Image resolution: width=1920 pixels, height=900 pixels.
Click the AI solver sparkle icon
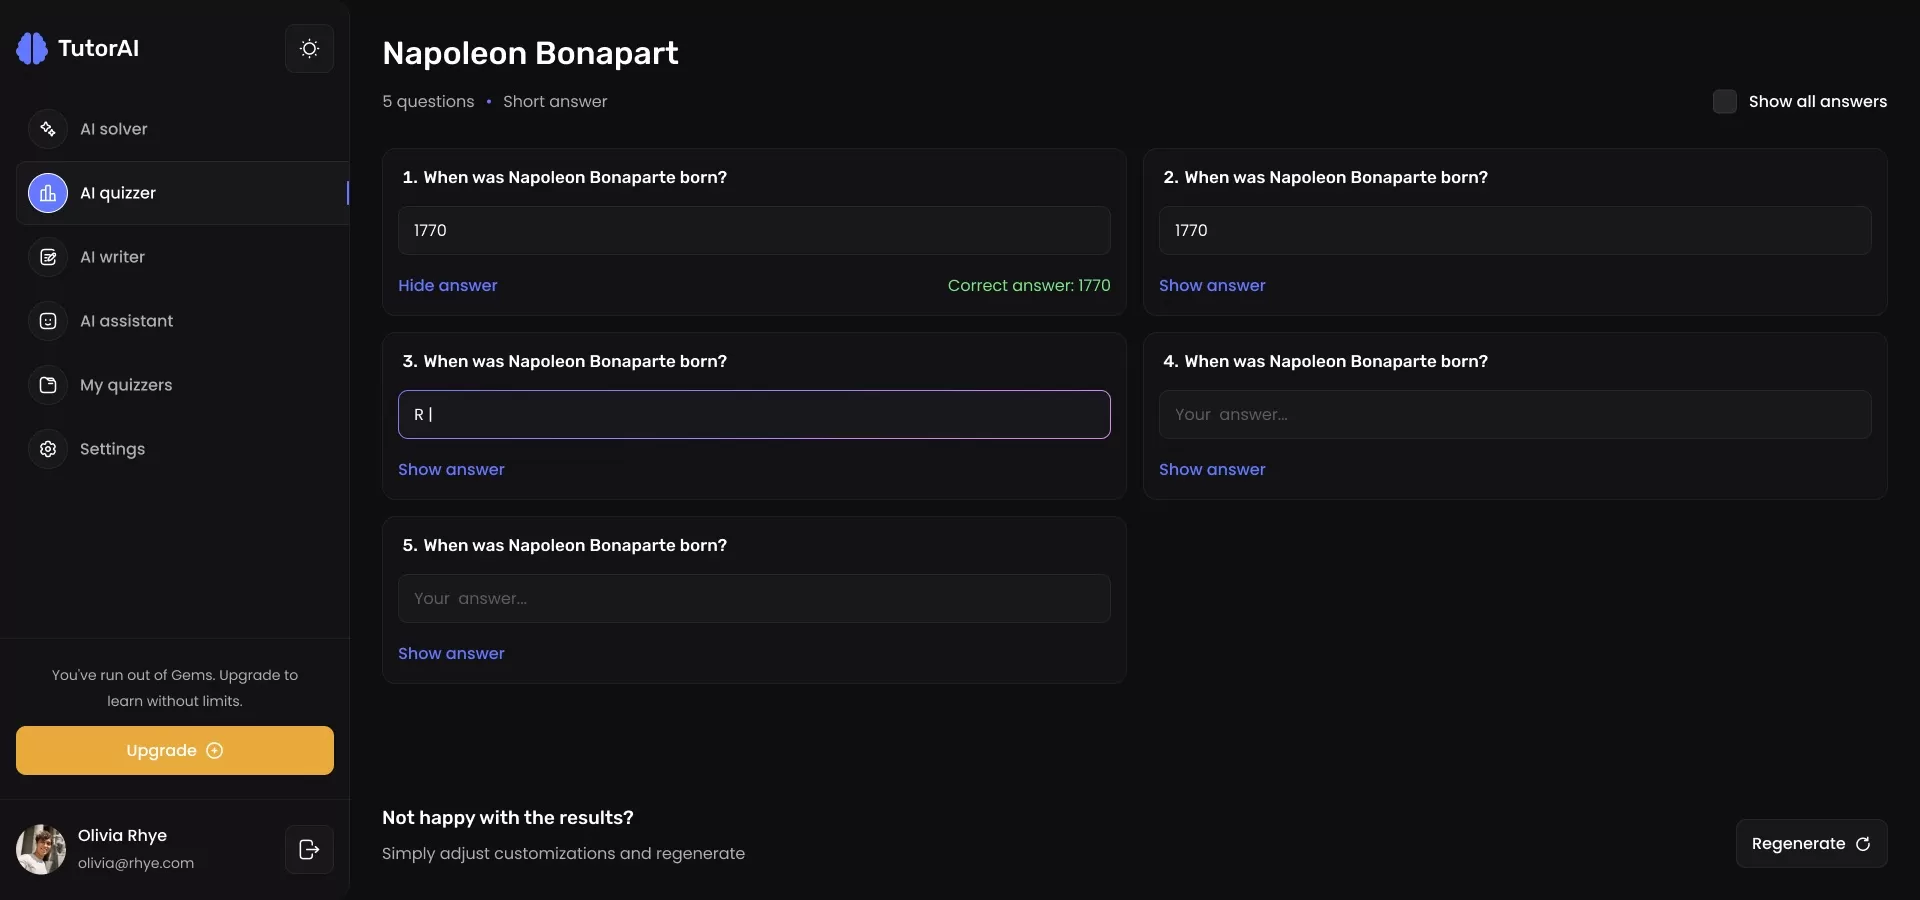tap(48, 129)
